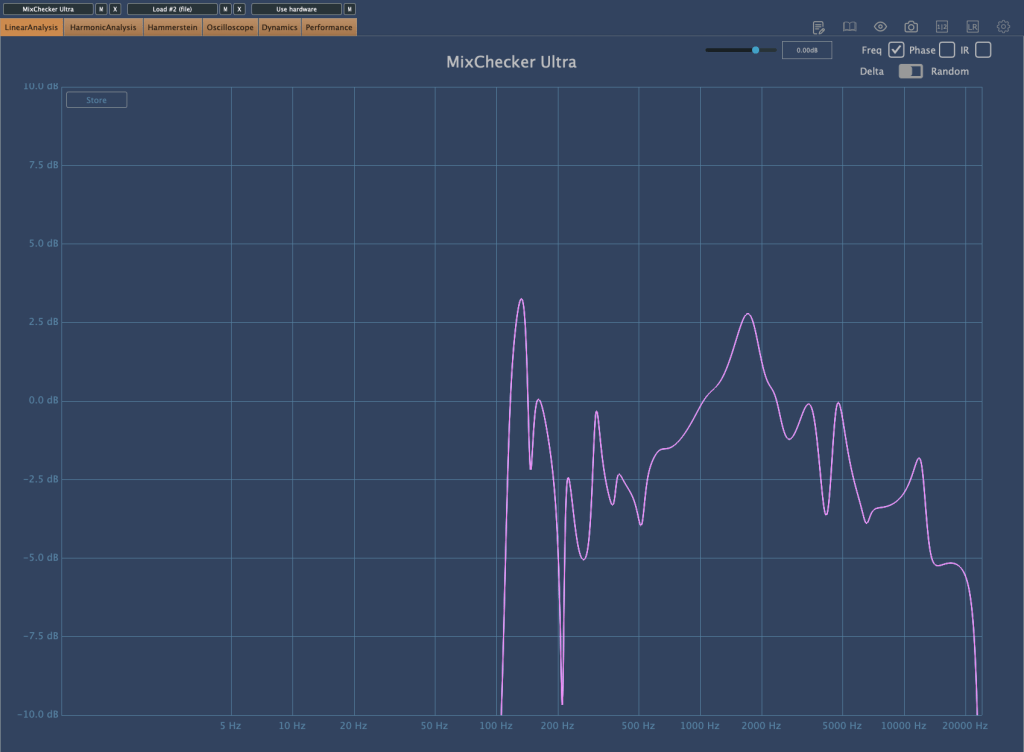Uncheck the Freq checkbox
This screenshot has height=752, width=1024.
coord(896,50)
